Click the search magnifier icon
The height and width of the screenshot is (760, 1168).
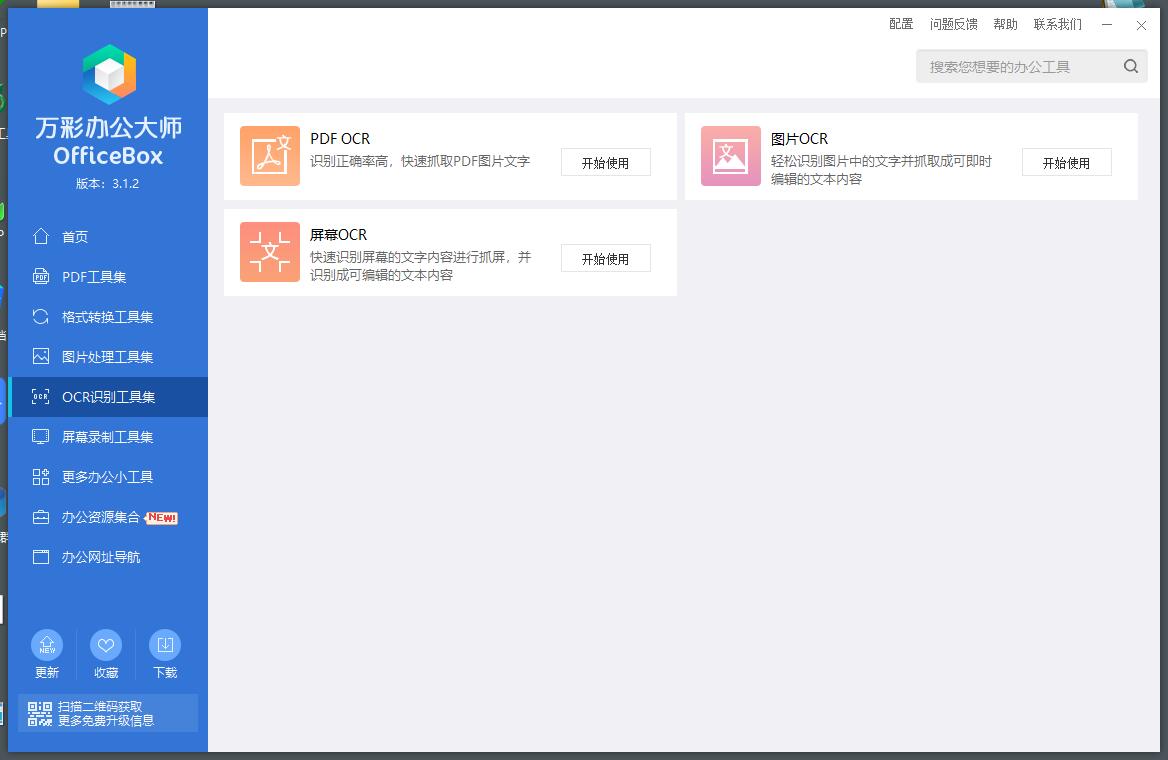(x=1131, y=66)
